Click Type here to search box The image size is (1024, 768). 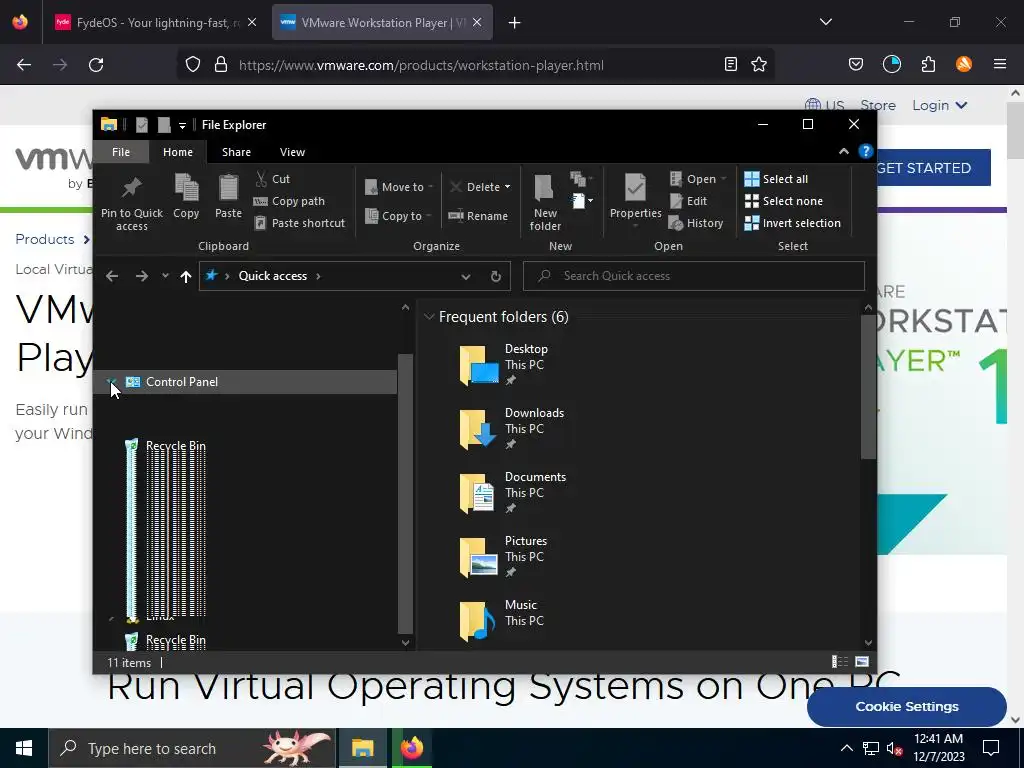193,748
